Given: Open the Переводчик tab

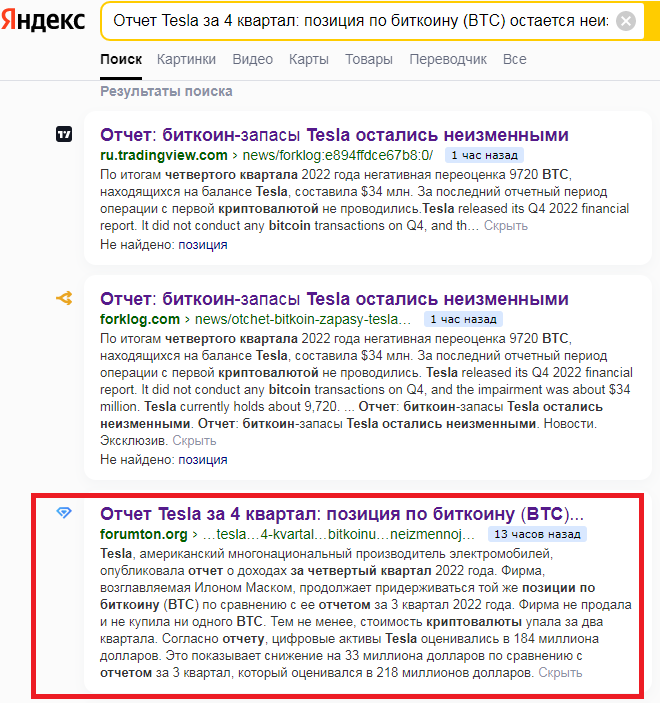Looking at the screenshot, I should coord(447,59).
